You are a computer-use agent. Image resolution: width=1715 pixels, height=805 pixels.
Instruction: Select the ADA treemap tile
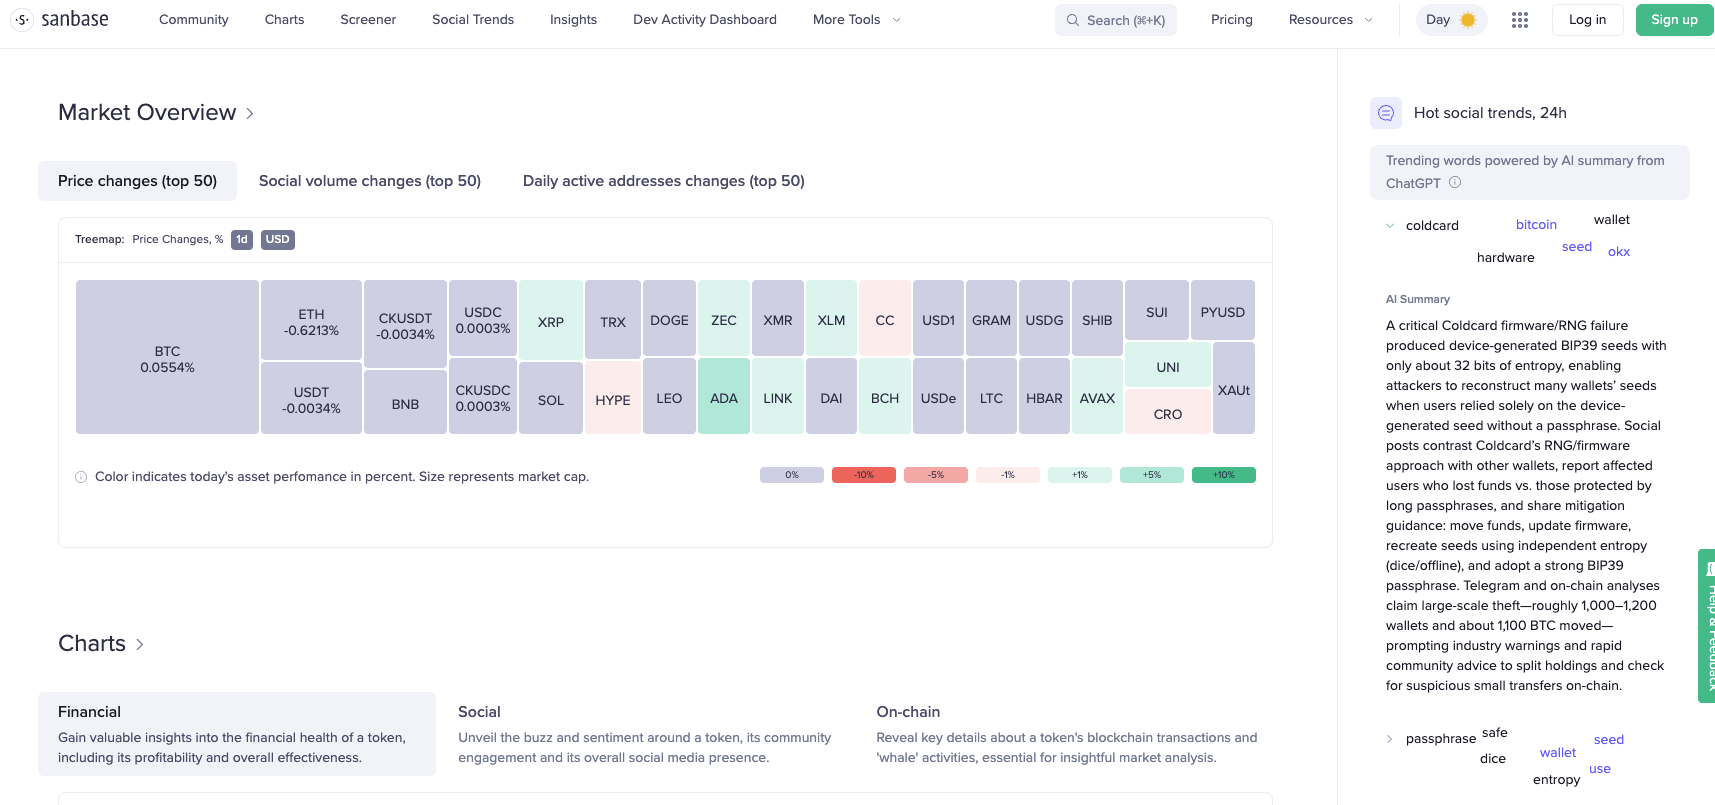[x=724, y=396]
